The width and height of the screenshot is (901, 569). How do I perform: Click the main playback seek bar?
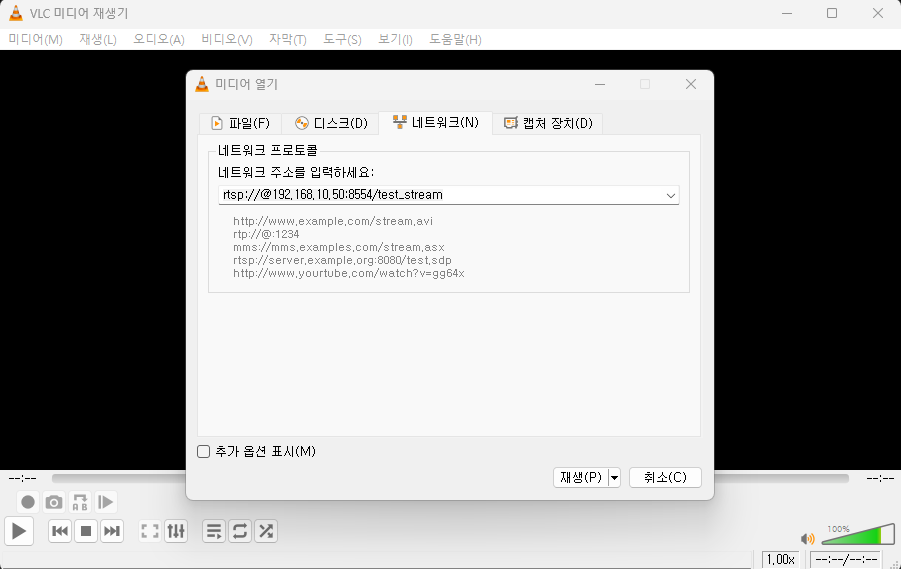click(x=450, y=478)
